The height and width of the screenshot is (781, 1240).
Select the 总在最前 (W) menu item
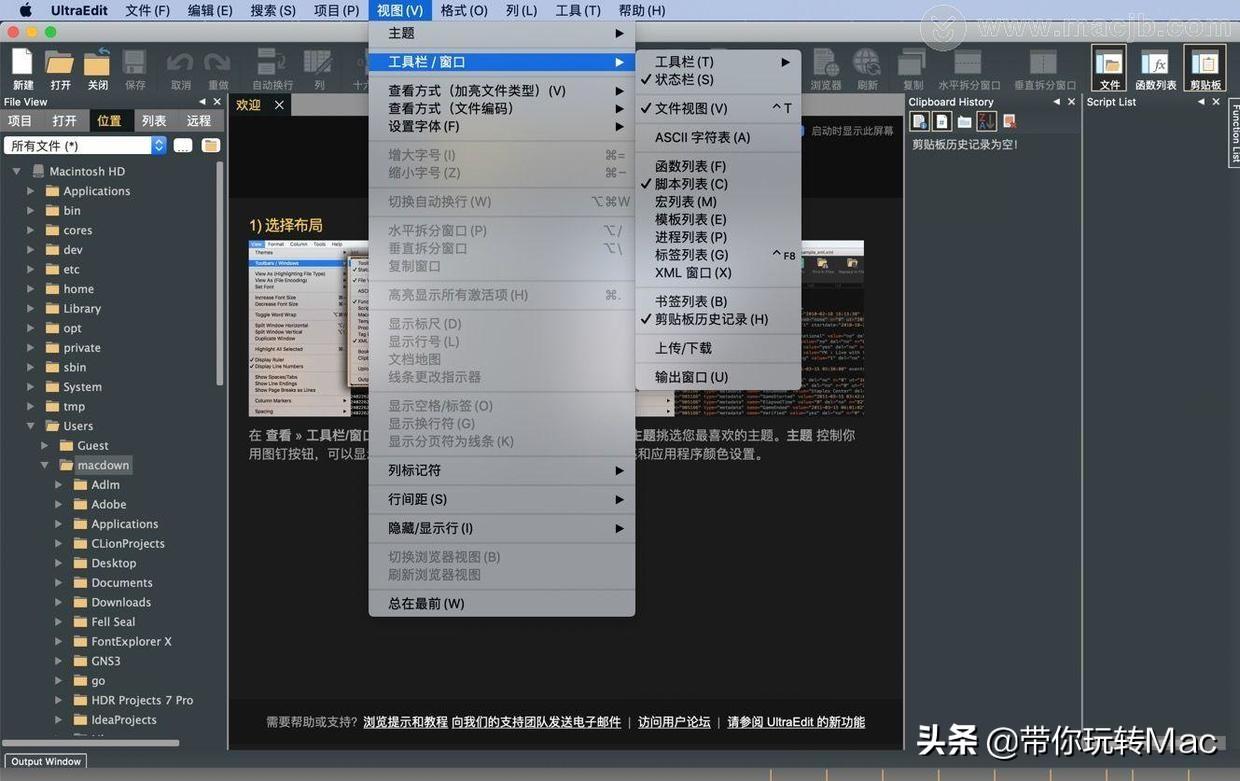tap(502, 604)
